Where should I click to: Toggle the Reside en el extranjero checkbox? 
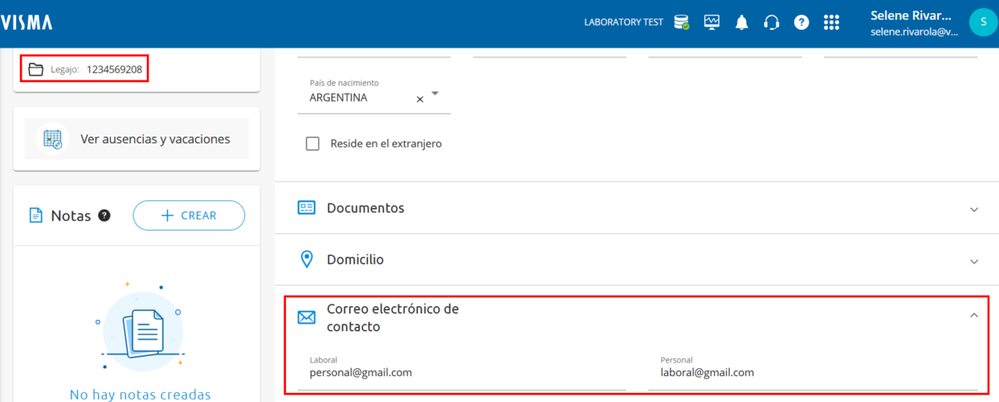point(313,144)
